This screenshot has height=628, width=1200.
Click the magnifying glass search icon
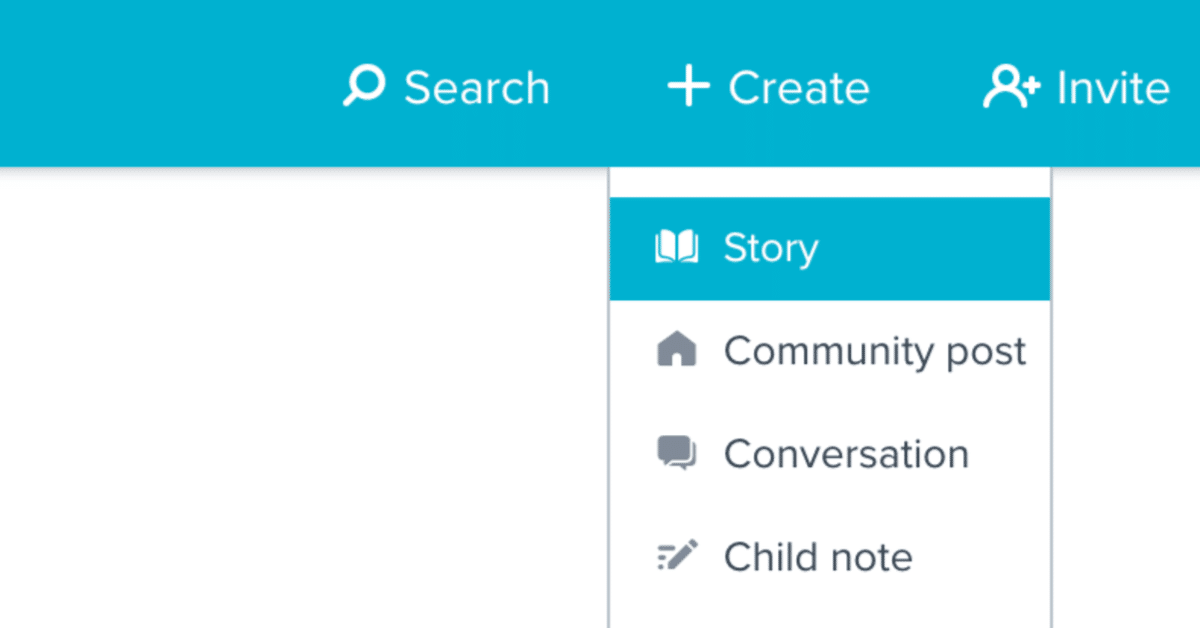[x=363, y=87]
